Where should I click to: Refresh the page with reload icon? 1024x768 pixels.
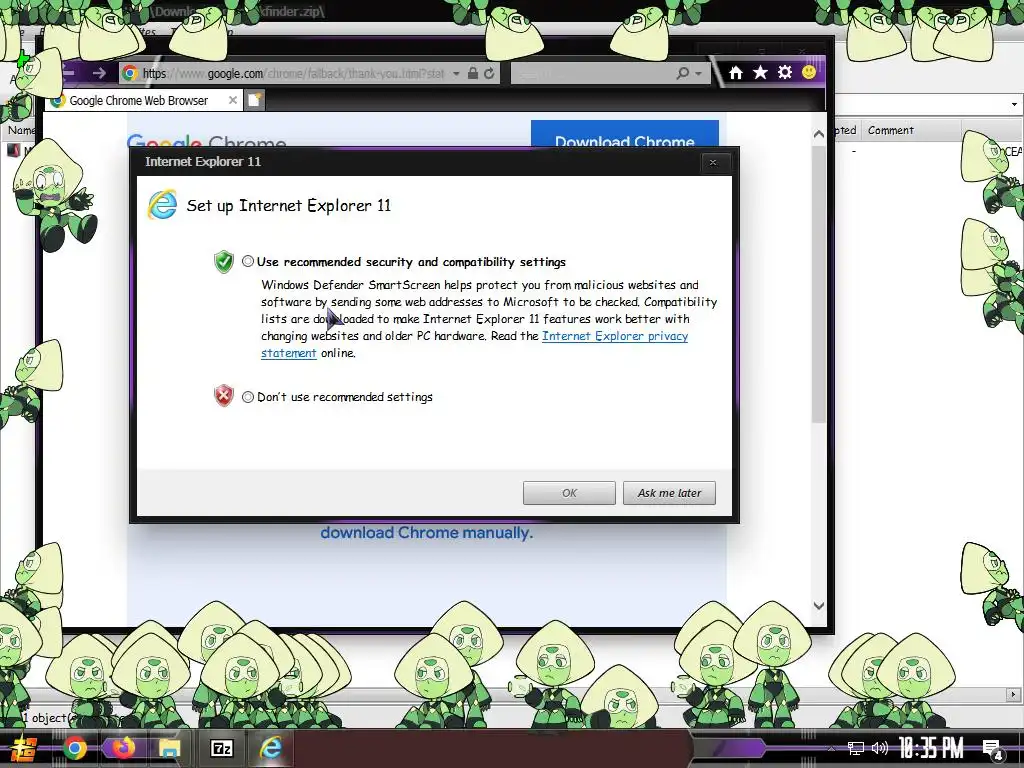click(489, 73)
